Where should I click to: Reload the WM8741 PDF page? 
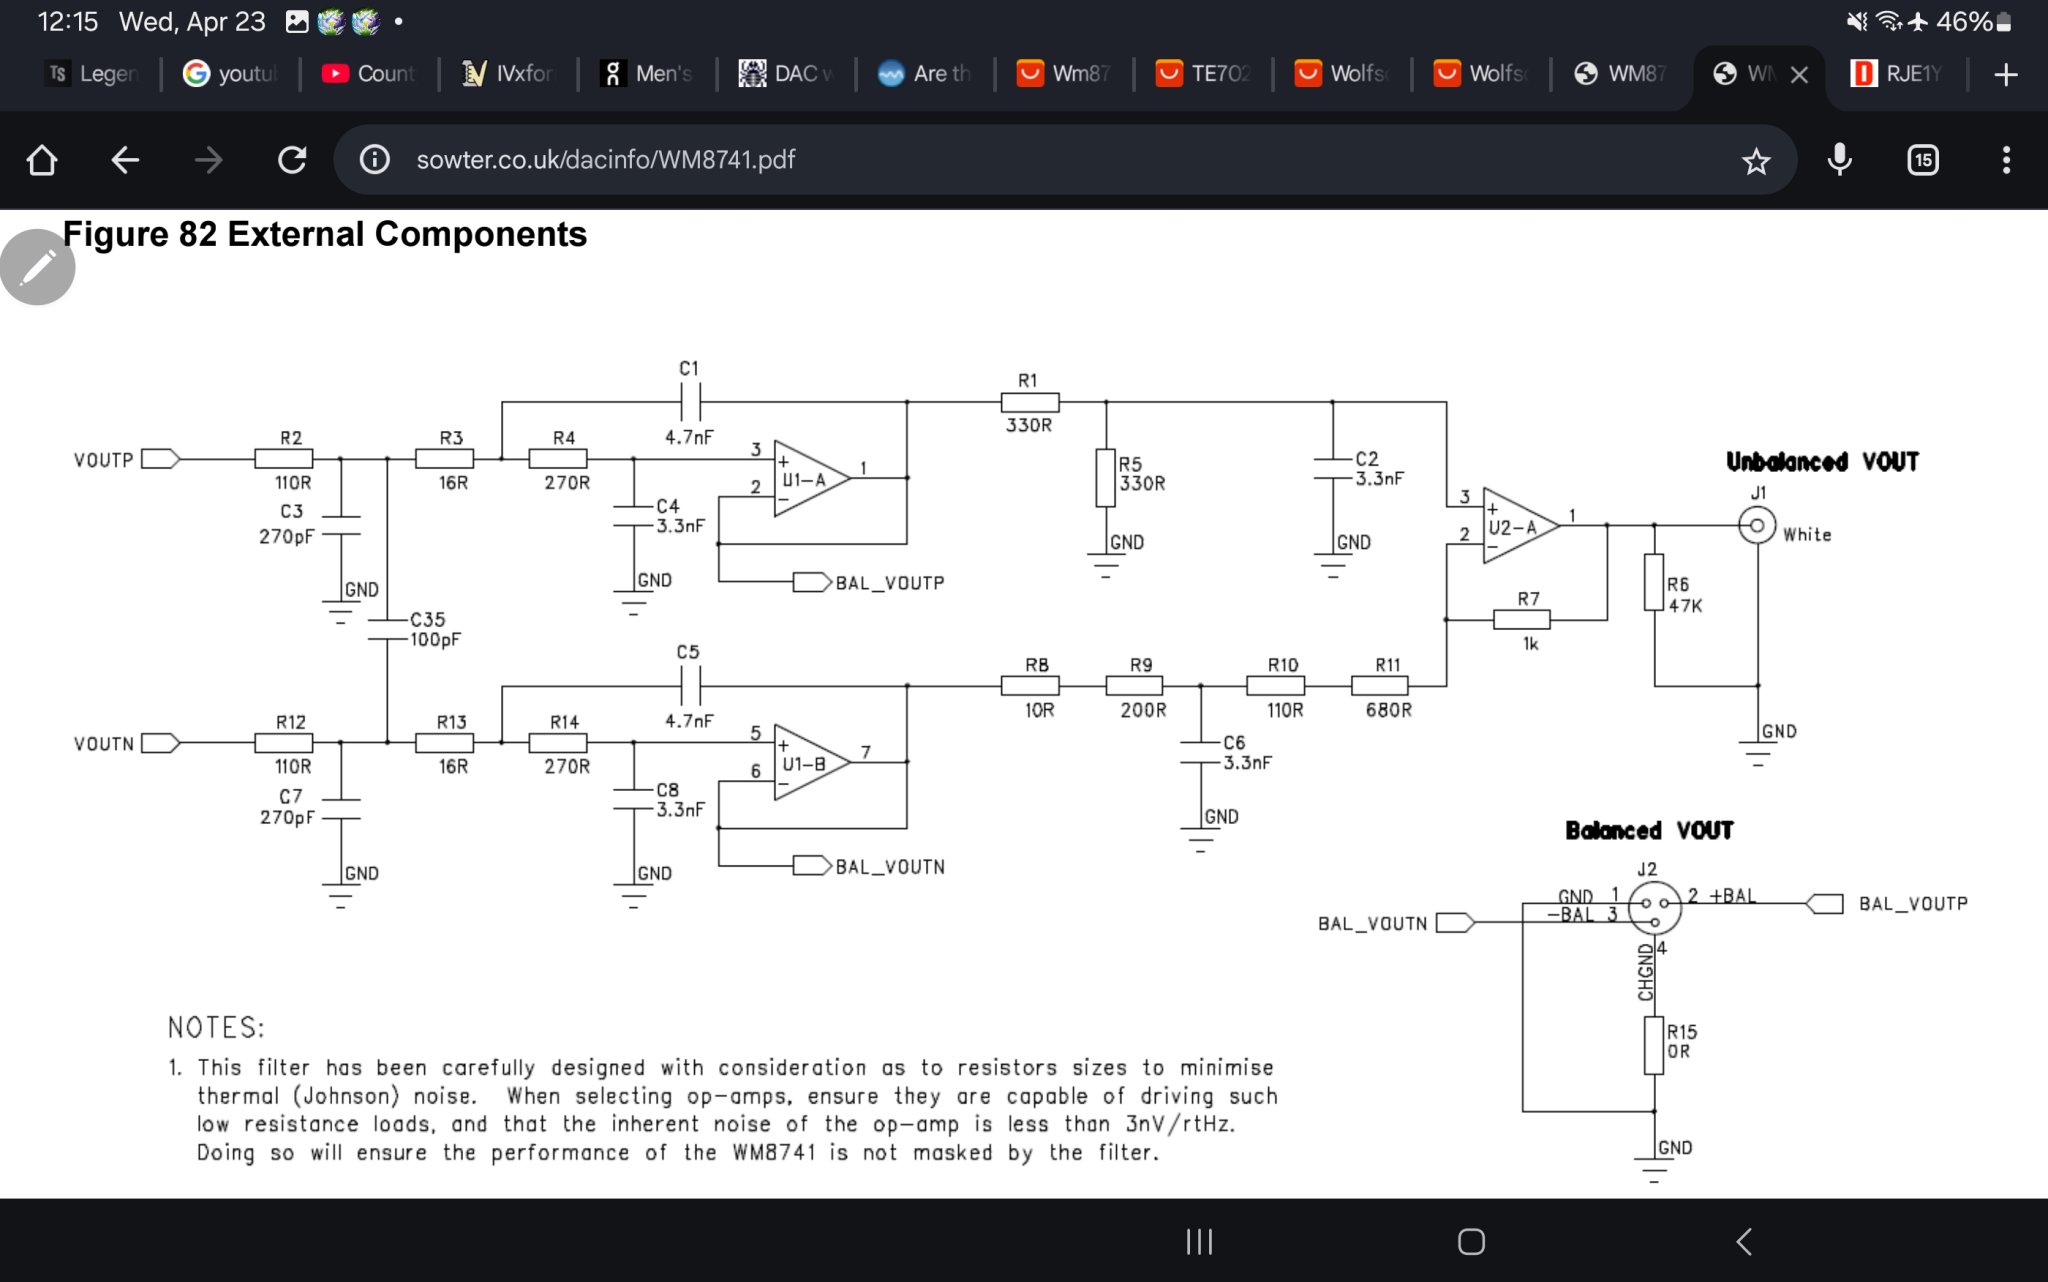tap(292, 160)
